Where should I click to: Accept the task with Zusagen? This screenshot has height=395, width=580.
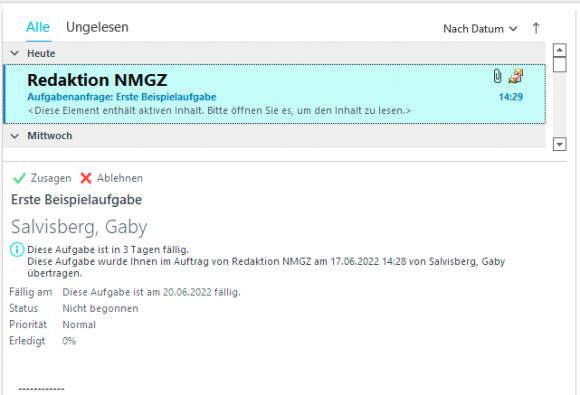tap(42, 178)
